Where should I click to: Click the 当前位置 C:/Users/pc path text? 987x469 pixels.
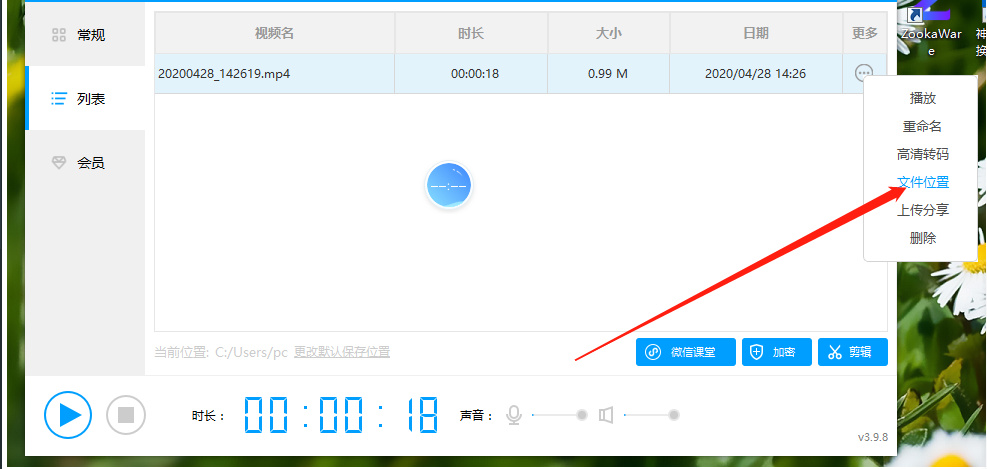click(x=221, y=352)
